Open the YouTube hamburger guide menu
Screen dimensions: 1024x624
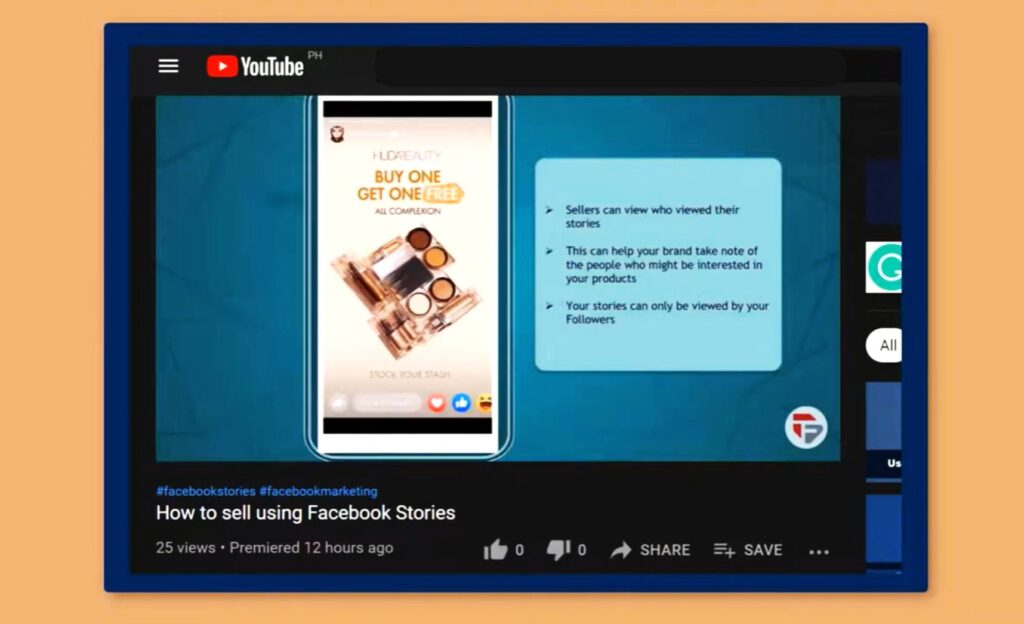click(x=168, y=66)
